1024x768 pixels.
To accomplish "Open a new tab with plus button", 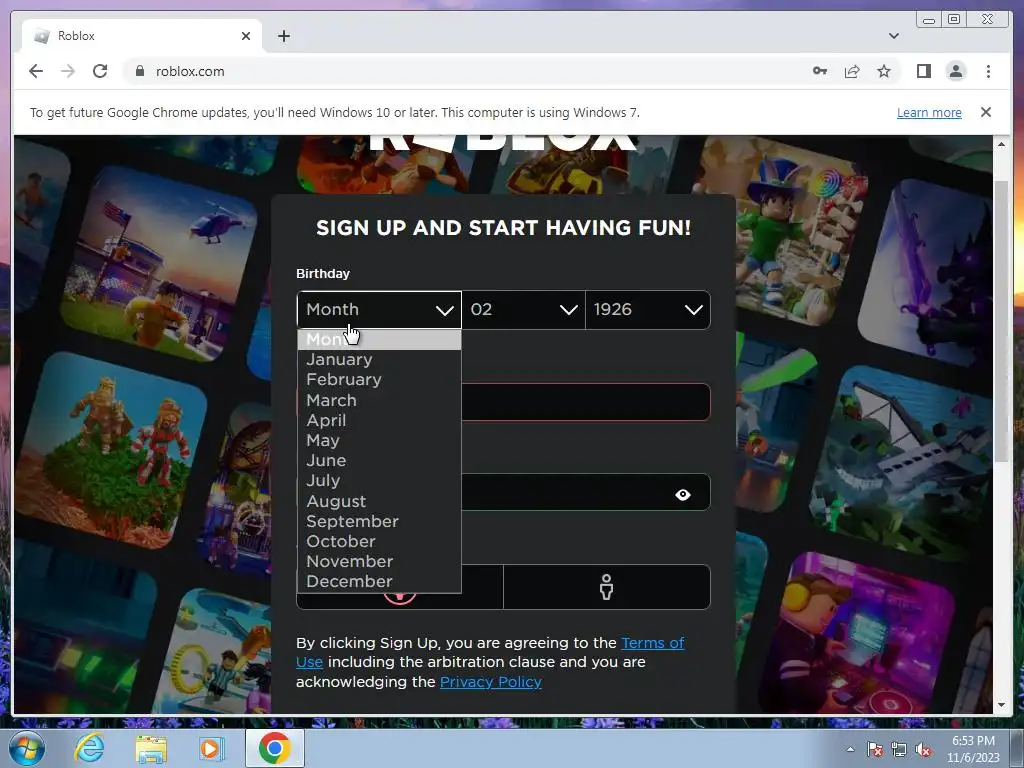I will tap(283, 36).
